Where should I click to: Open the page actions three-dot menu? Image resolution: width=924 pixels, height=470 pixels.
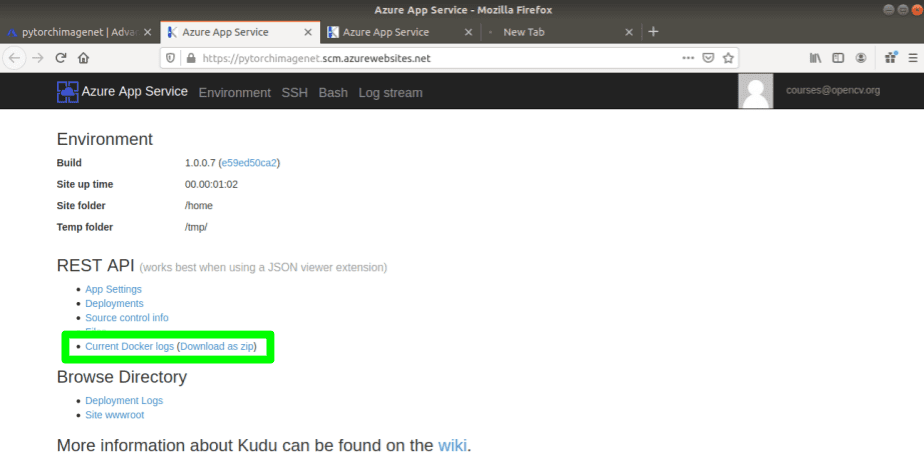click(688, 58)
